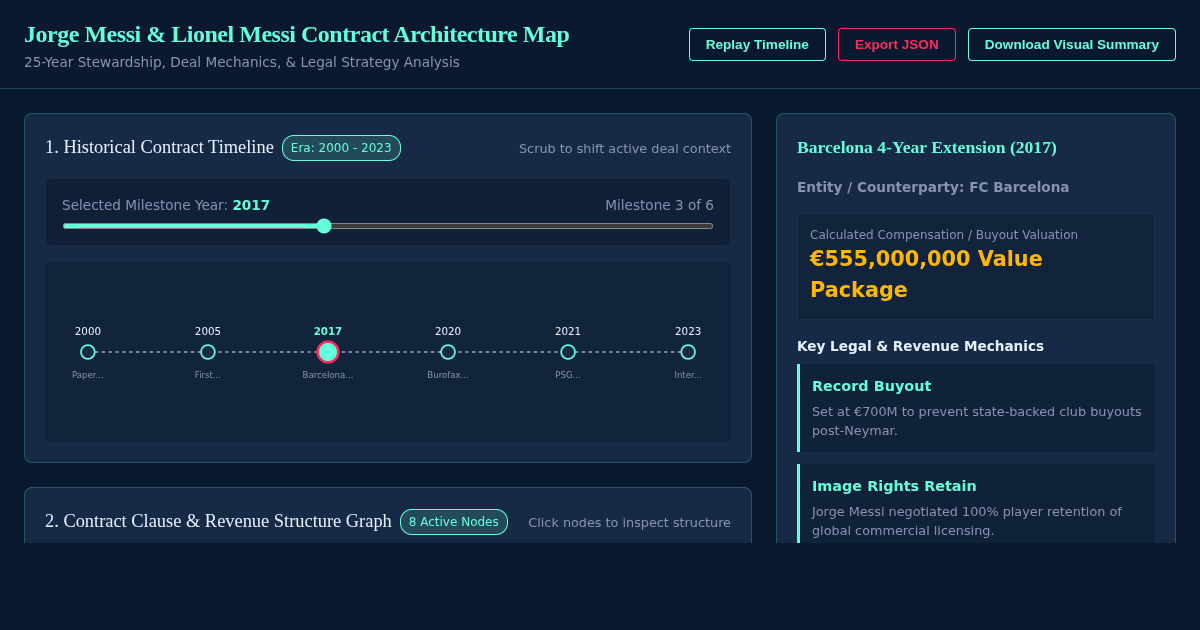Select the 2000 timeline node
This screenshot has height=630, width=1200.
pos(88,352)
